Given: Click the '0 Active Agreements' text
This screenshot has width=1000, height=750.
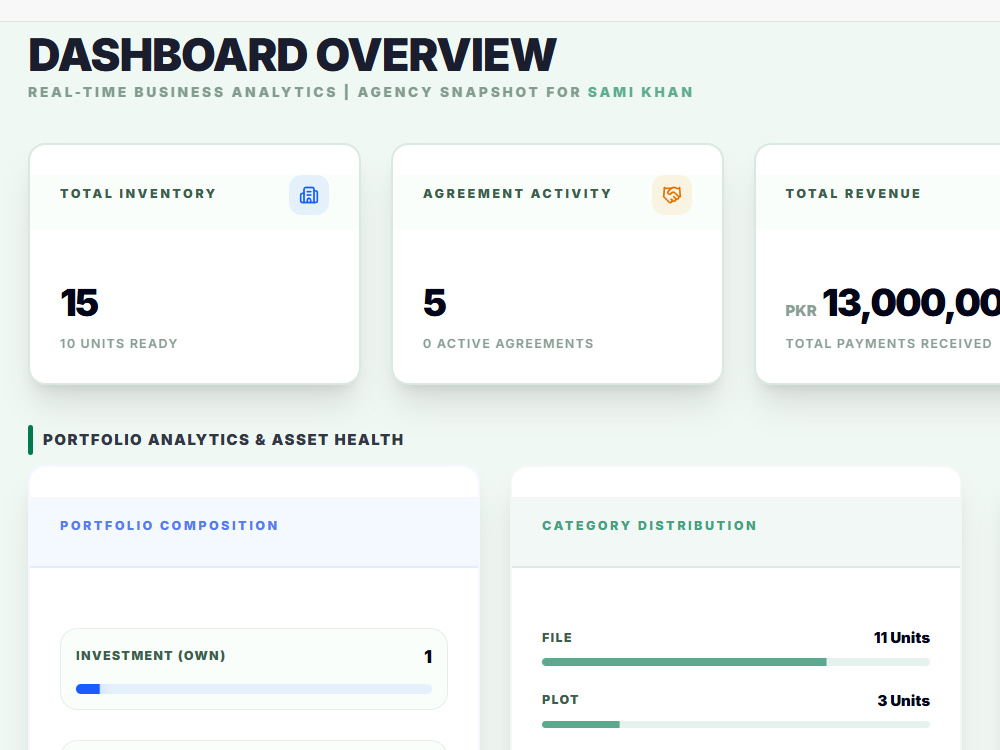Looking at the screenshot, I should point(508,343).
